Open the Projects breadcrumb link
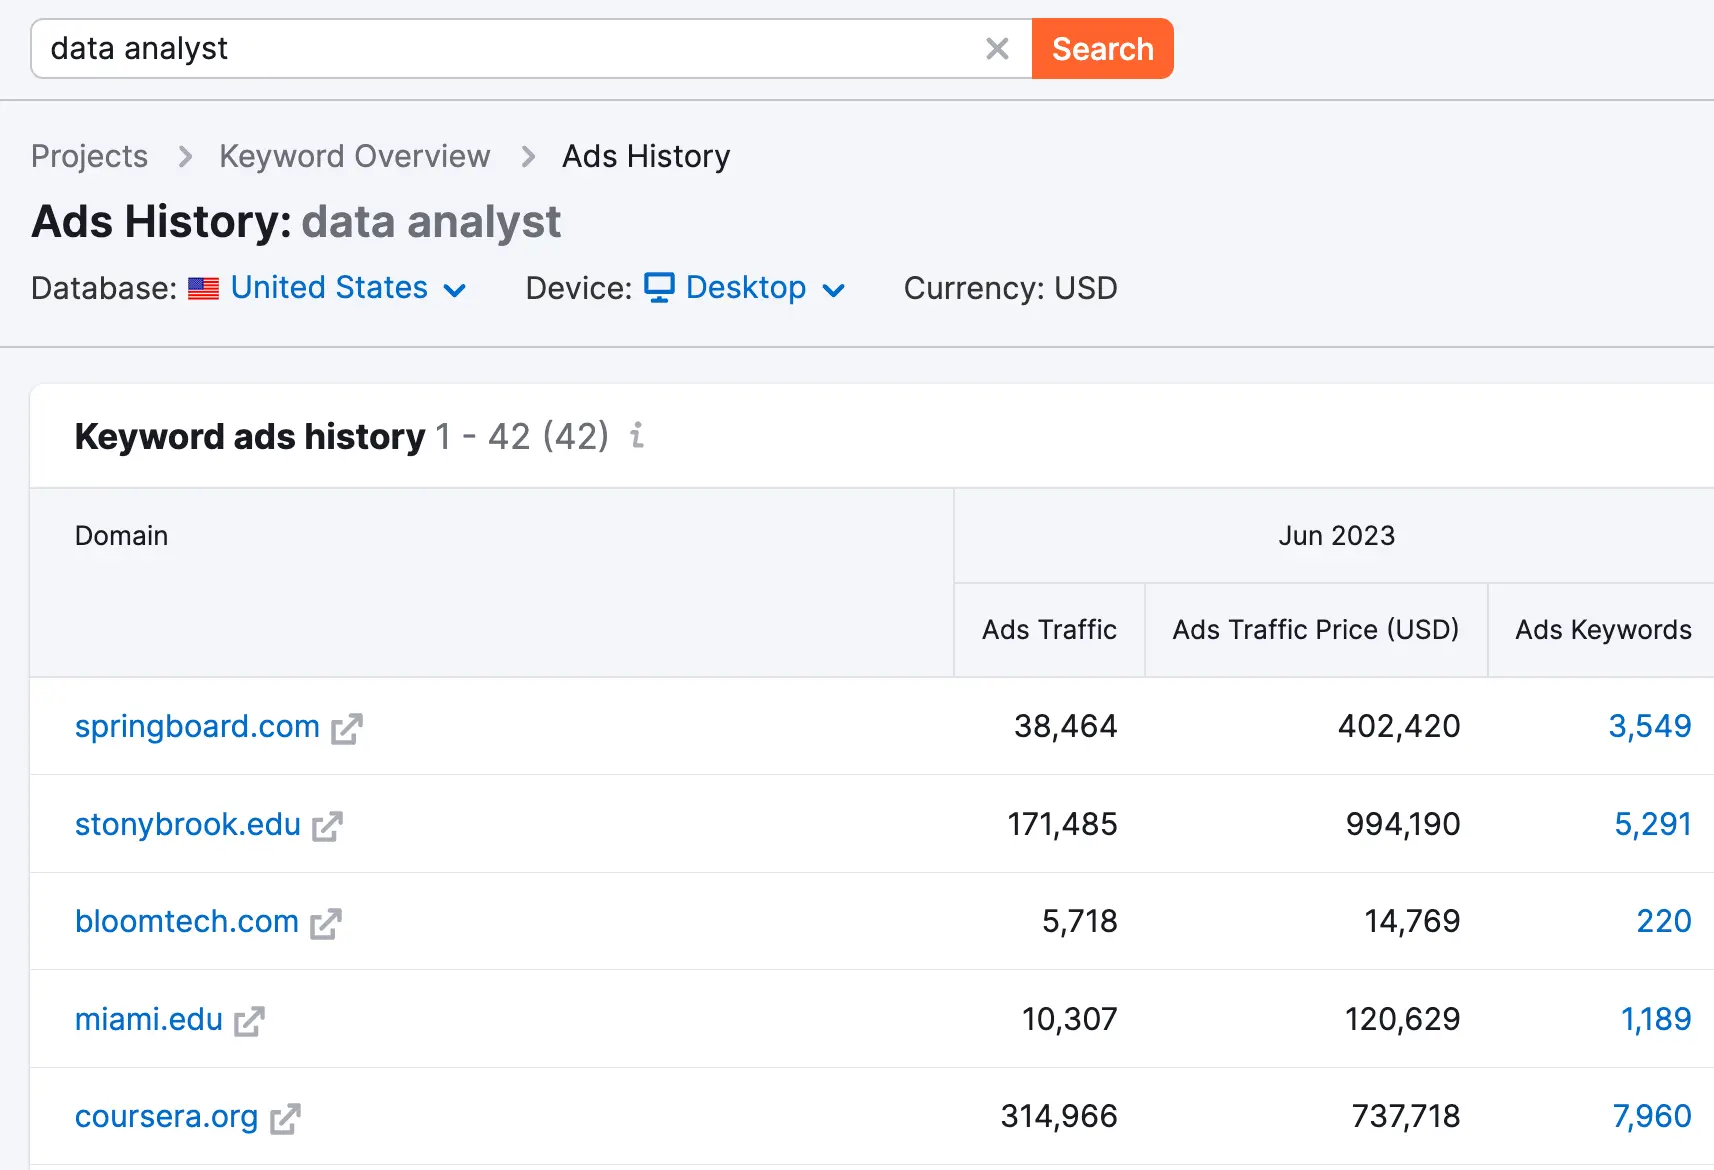The image size is (1714, 1170). (x=89, y=156)
